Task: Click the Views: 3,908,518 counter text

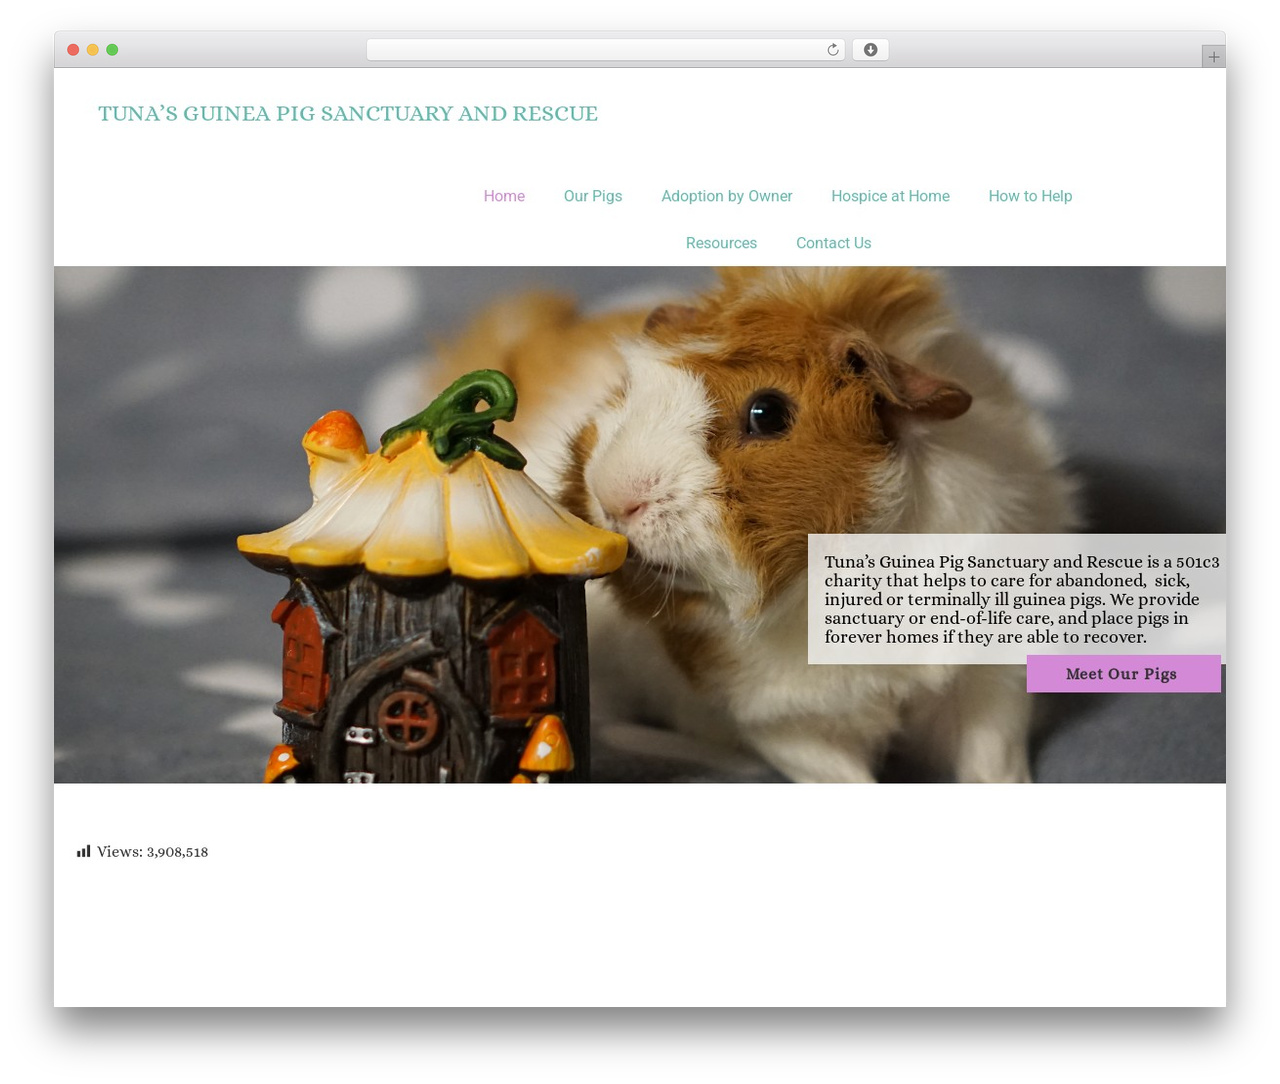Action: pos(152,852)
